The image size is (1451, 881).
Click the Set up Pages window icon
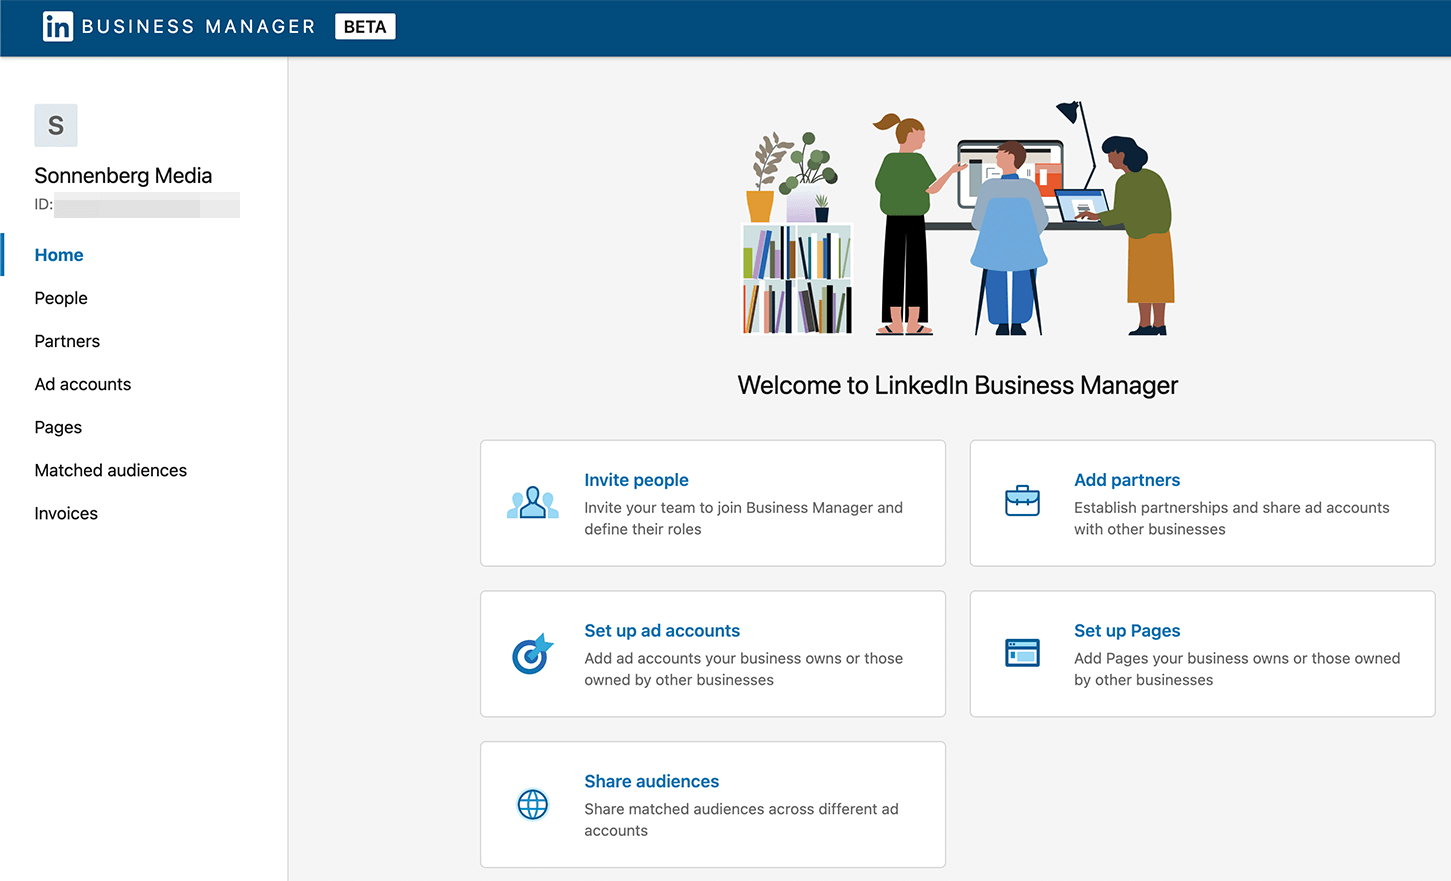point(1022,653)
